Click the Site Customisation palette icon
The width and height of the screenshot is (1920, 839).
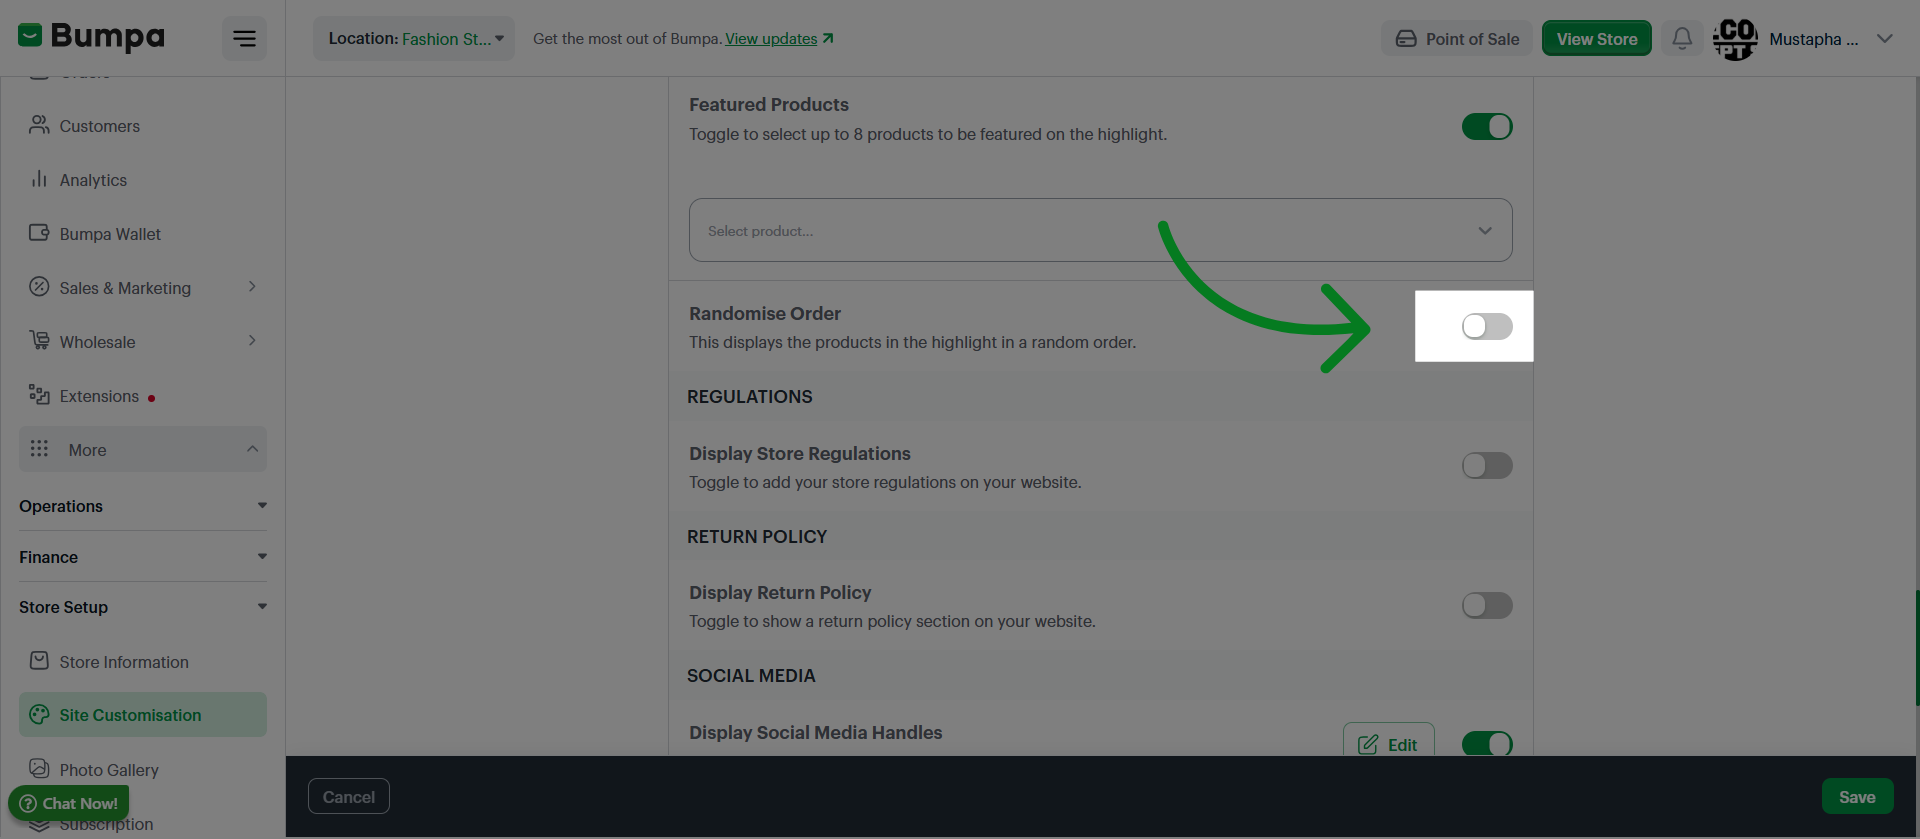[39, 714]
